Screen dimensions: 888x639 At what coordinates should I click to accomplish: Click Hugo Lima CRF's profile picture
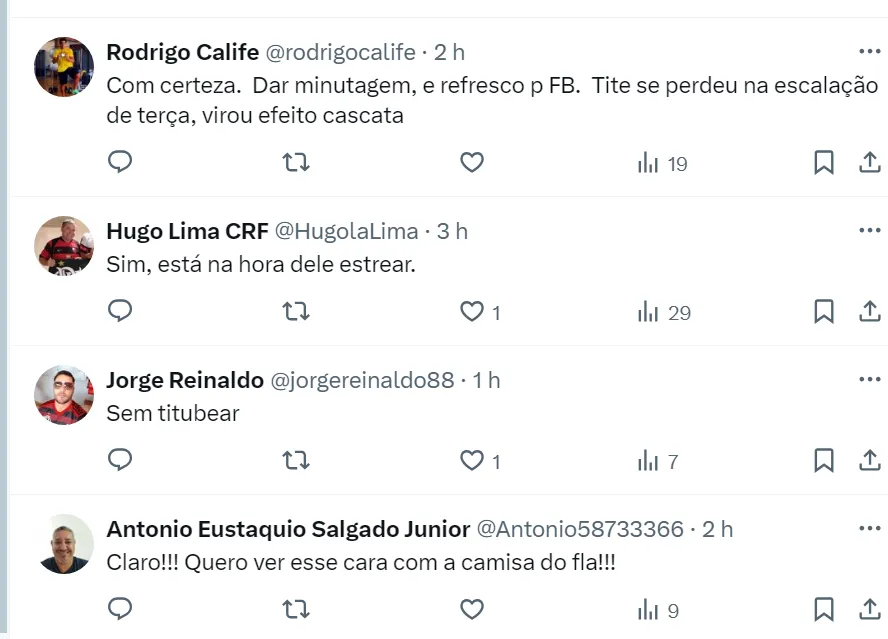coord(64,246)
